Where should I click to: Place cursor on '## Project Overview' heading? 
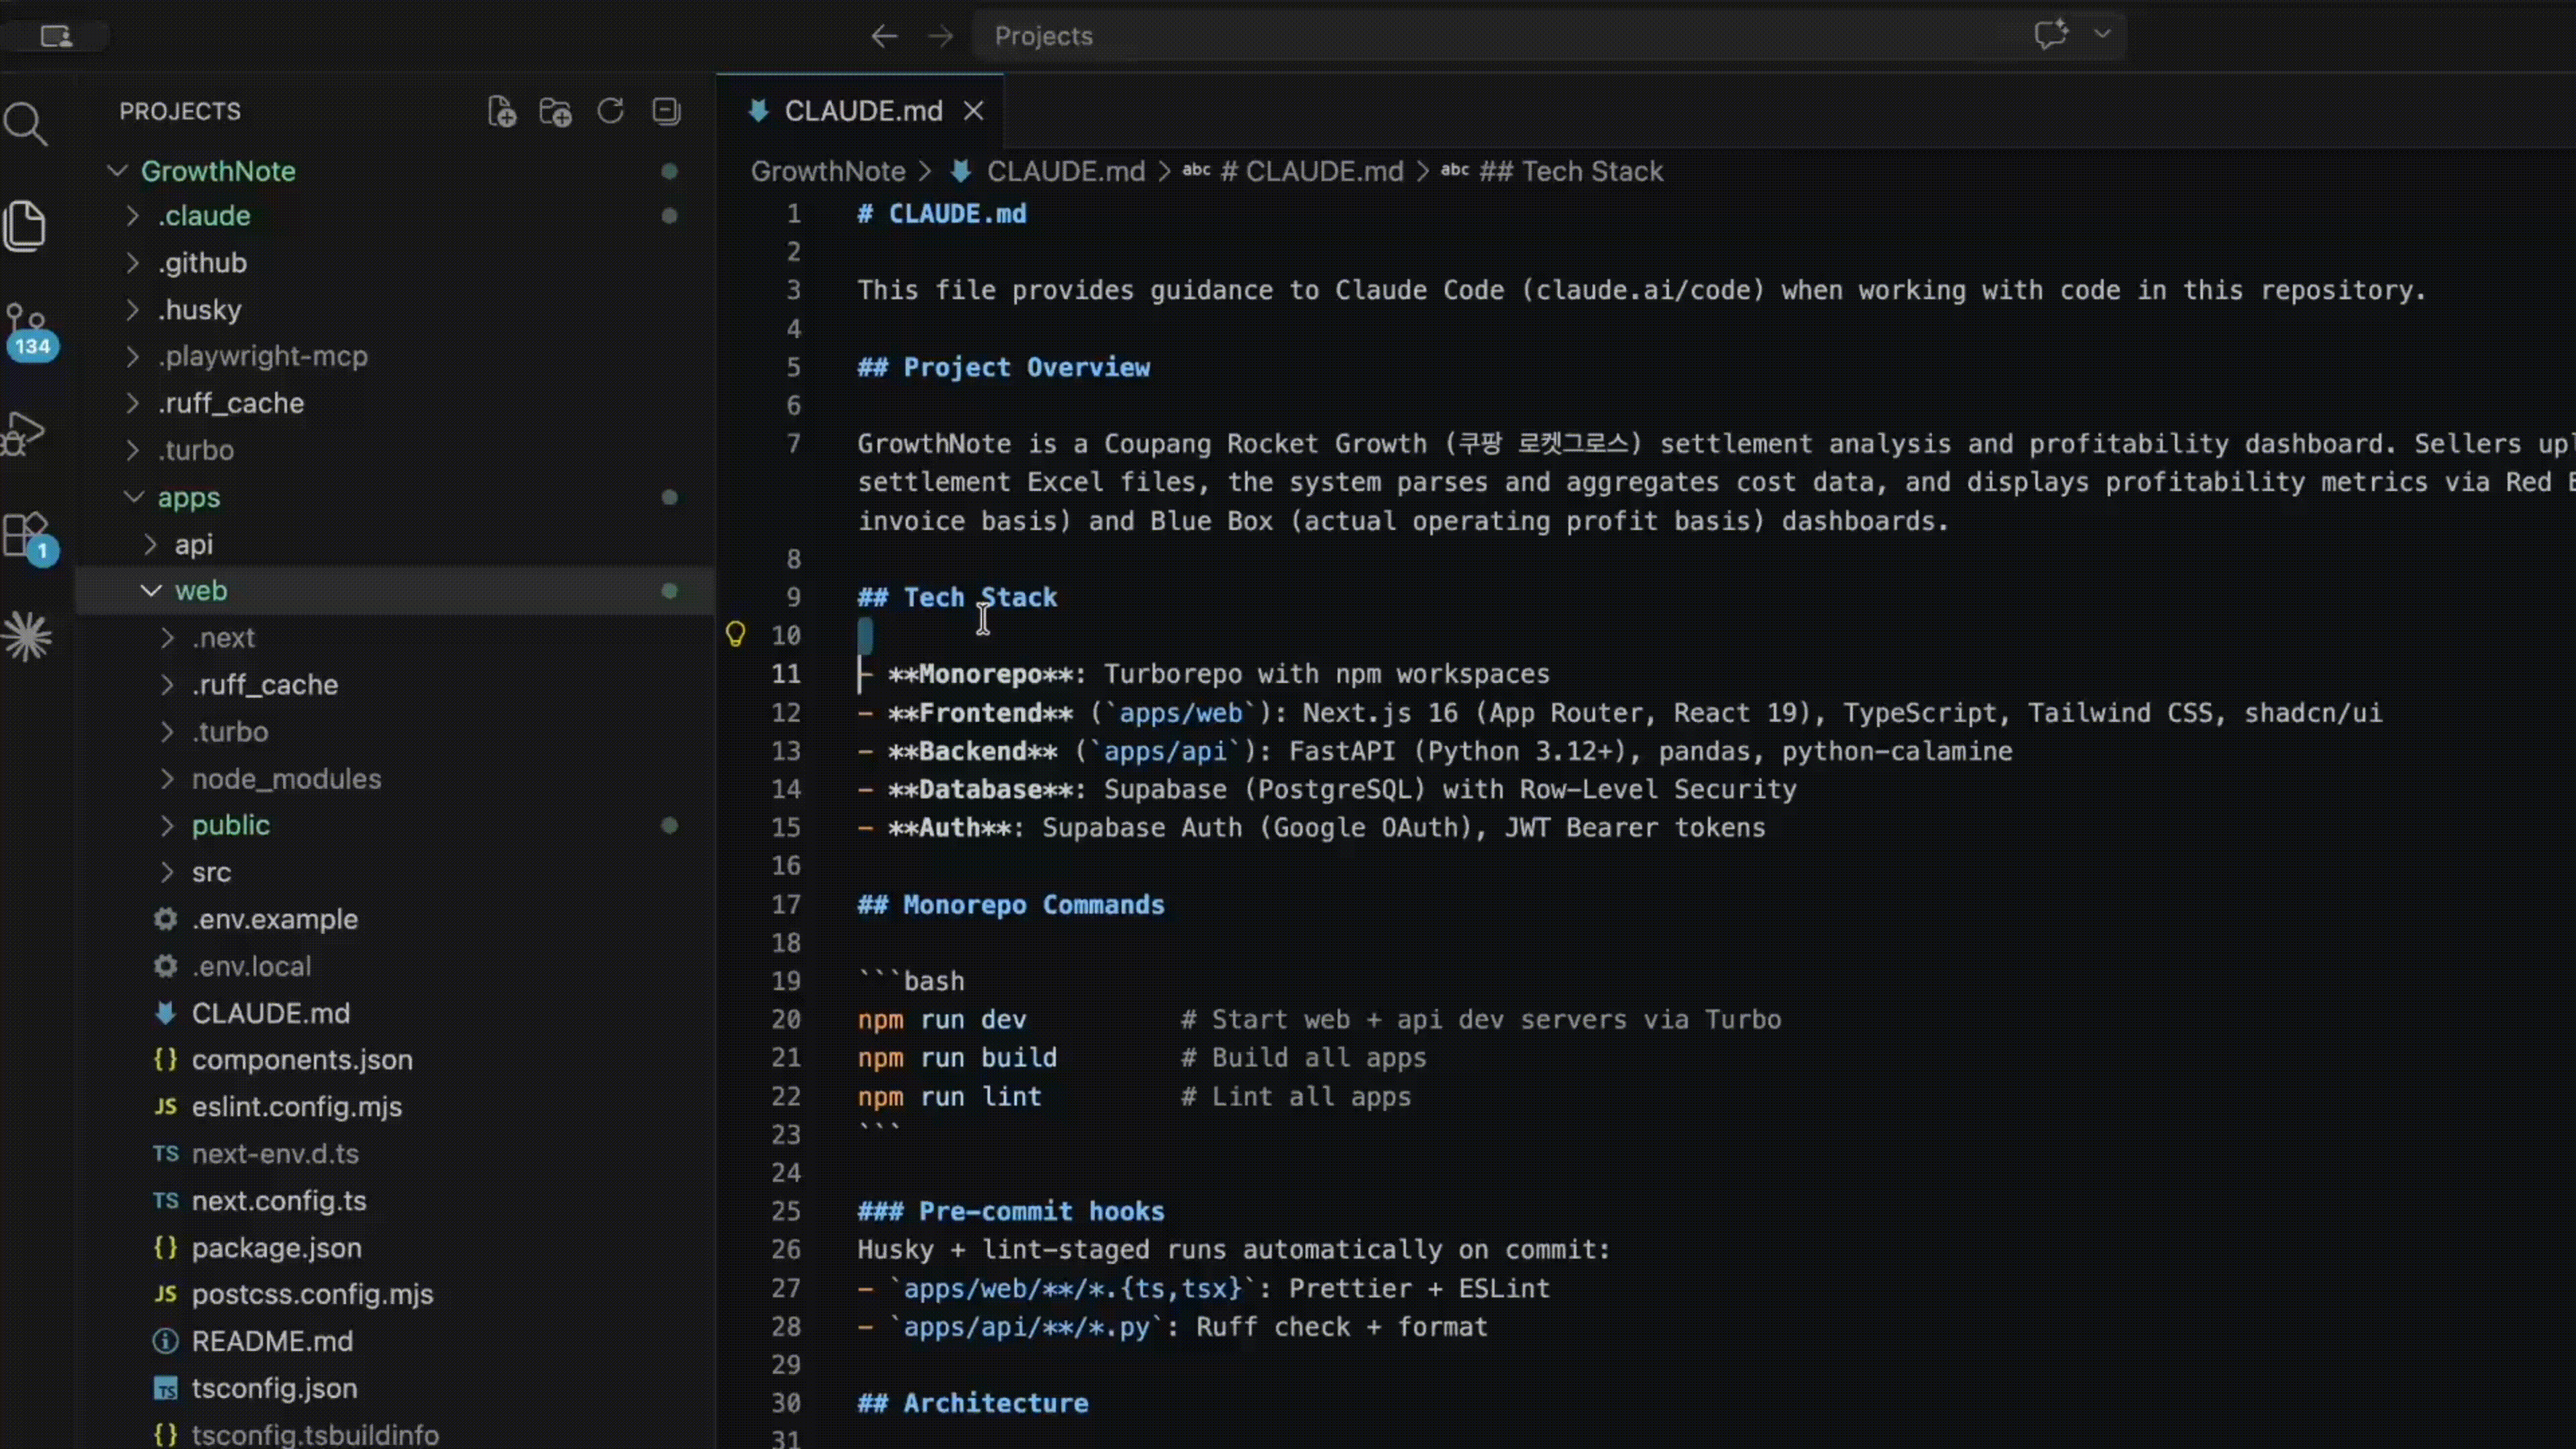tap(1003, 367)
